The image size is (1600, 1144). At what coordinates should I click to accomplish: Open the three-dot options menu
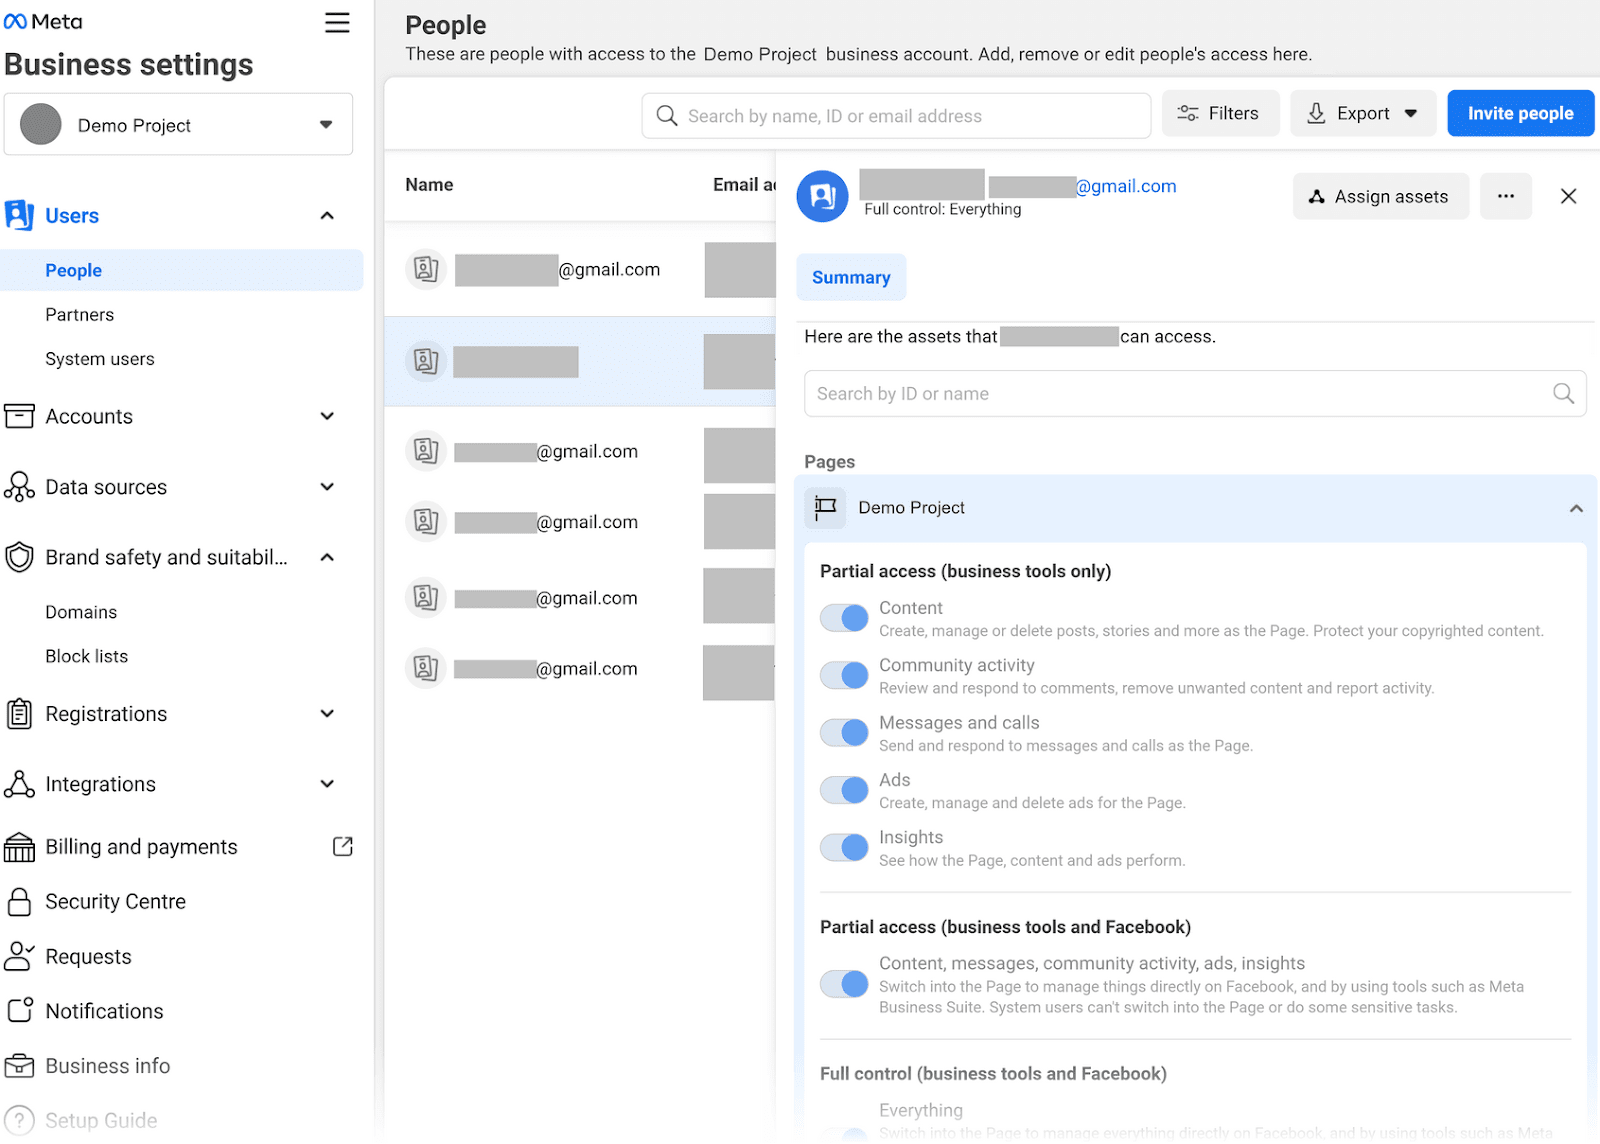pyautogui.click(x=1505, y=196)
